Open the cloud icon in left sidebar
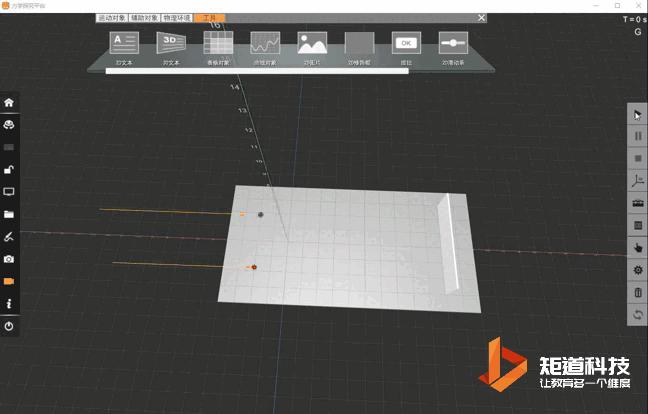This screenshot has width=648, height=414. point(9,124)
